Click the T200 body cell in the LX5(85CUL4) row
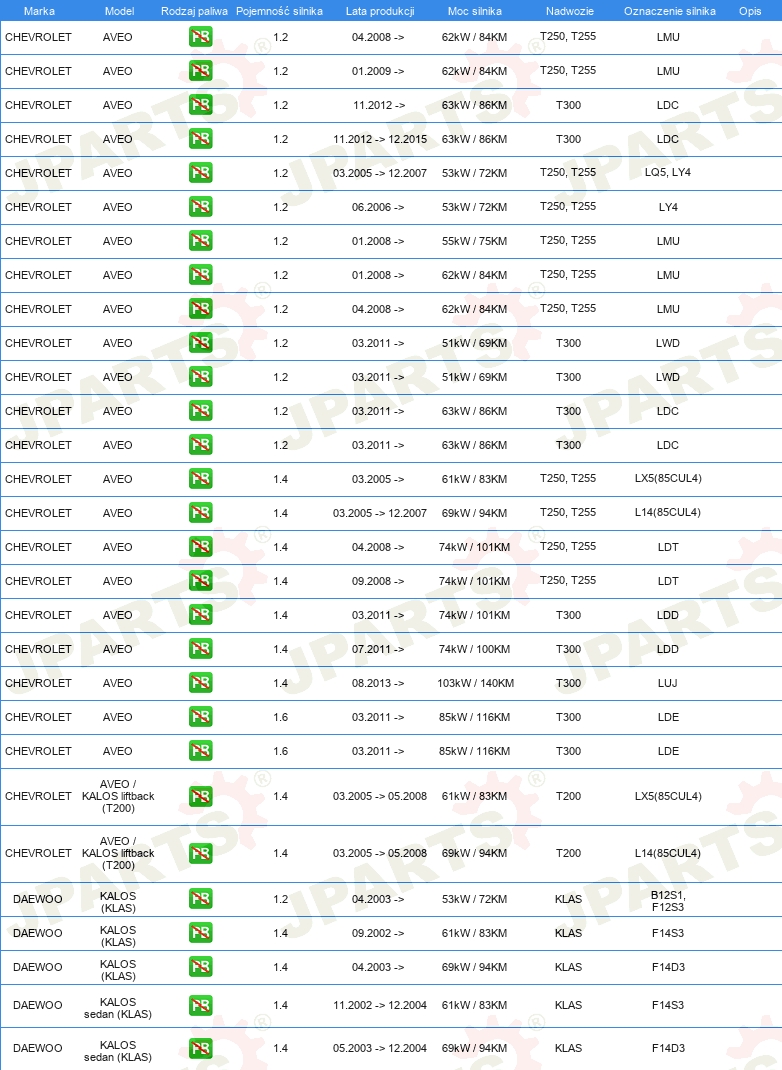This screenshot has height=1070, width=782. click(568, 796)
